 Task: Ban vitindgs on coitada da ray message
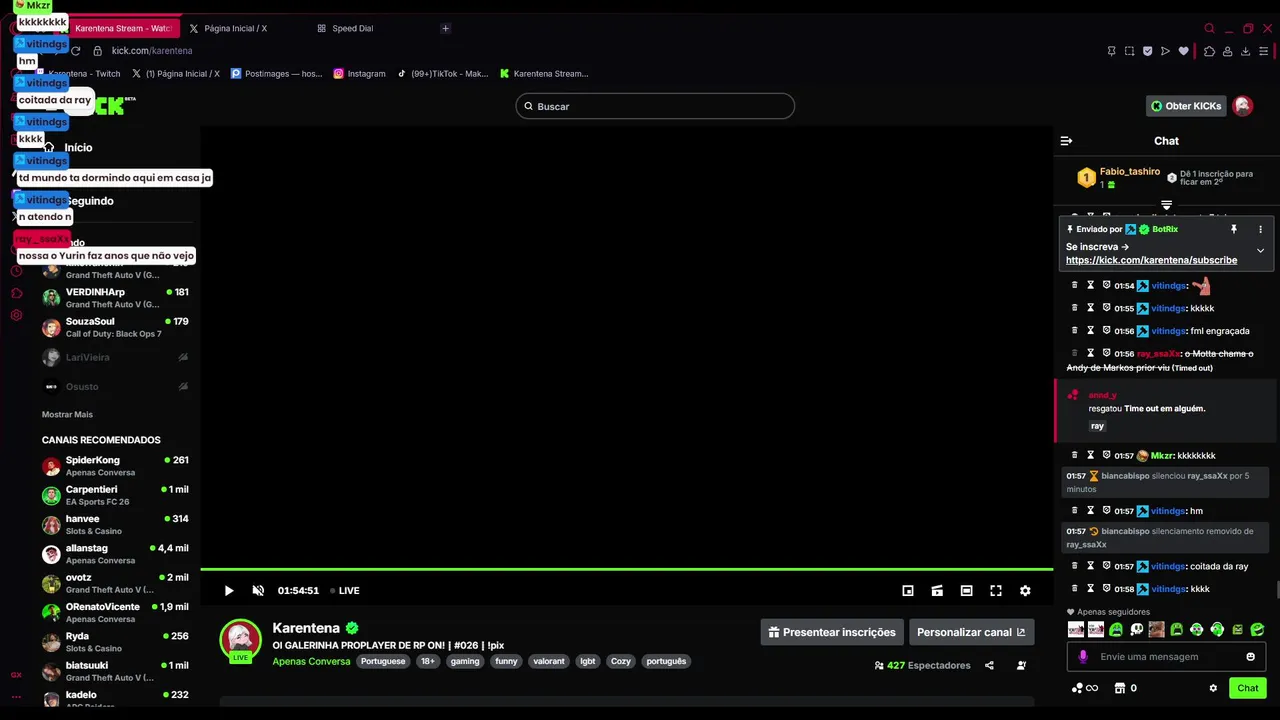pyautogui.click(x=1107, y=566)
